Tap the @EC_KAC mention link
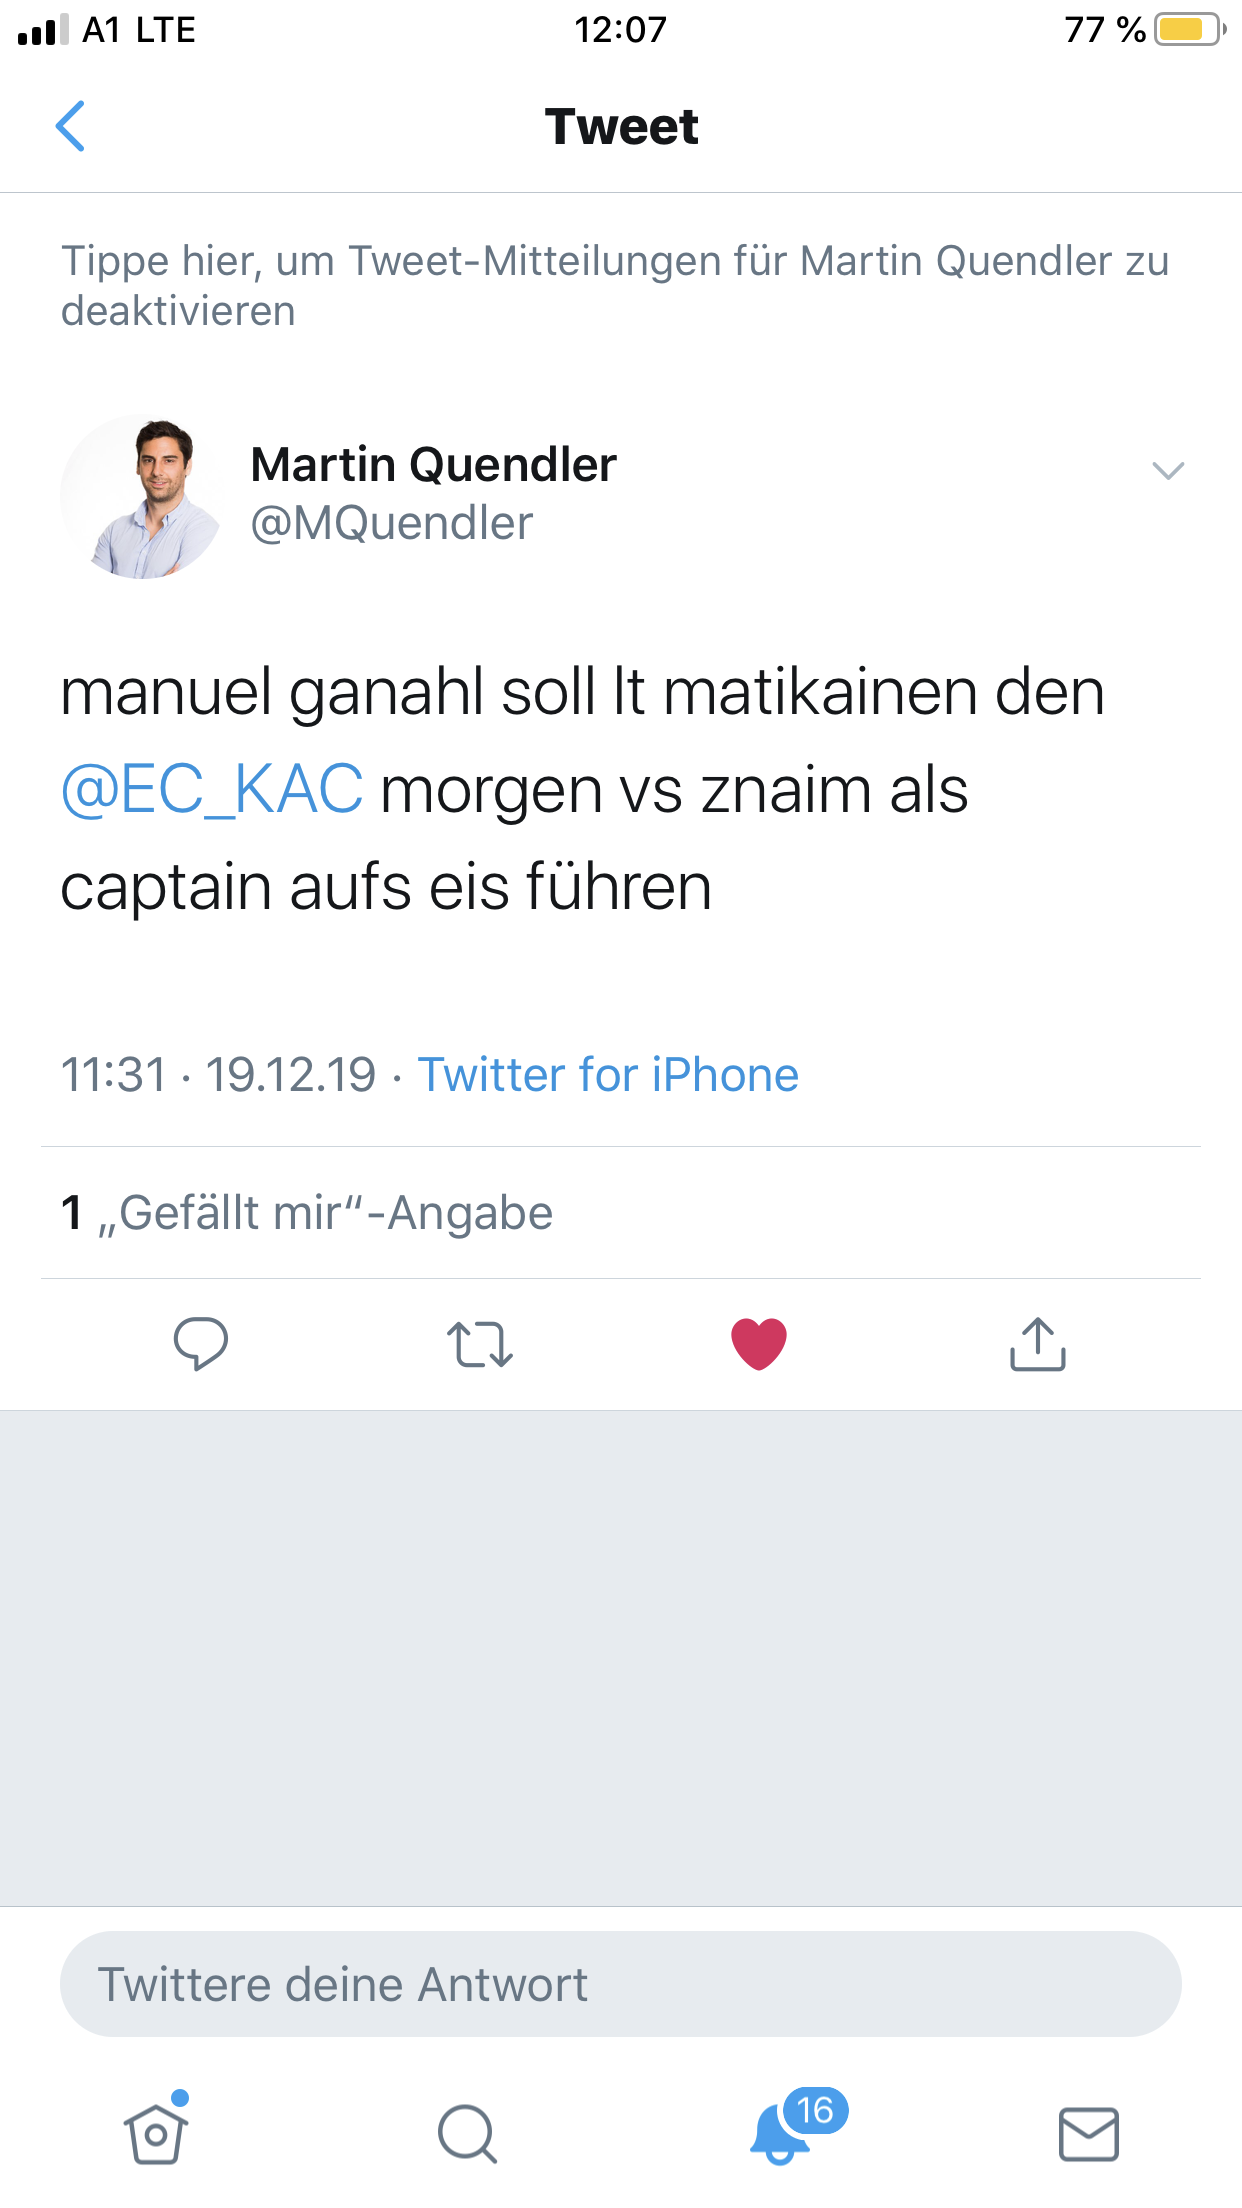 pyautogui.click(x=212, y=789)
